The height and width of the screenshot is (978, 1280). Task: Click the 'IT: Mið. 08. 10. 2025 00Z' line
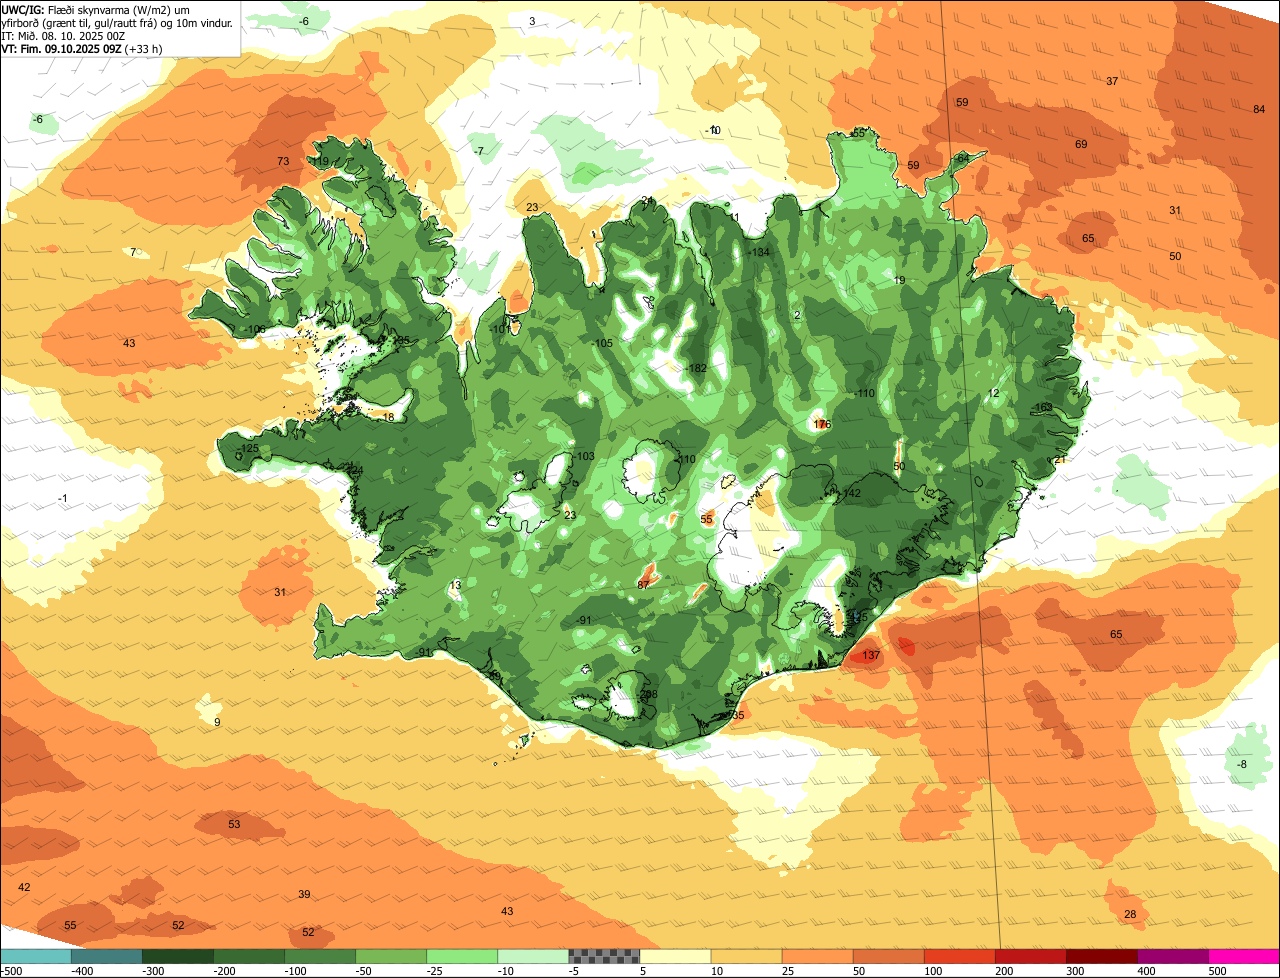pyautogui.click(x=63, y=35)
